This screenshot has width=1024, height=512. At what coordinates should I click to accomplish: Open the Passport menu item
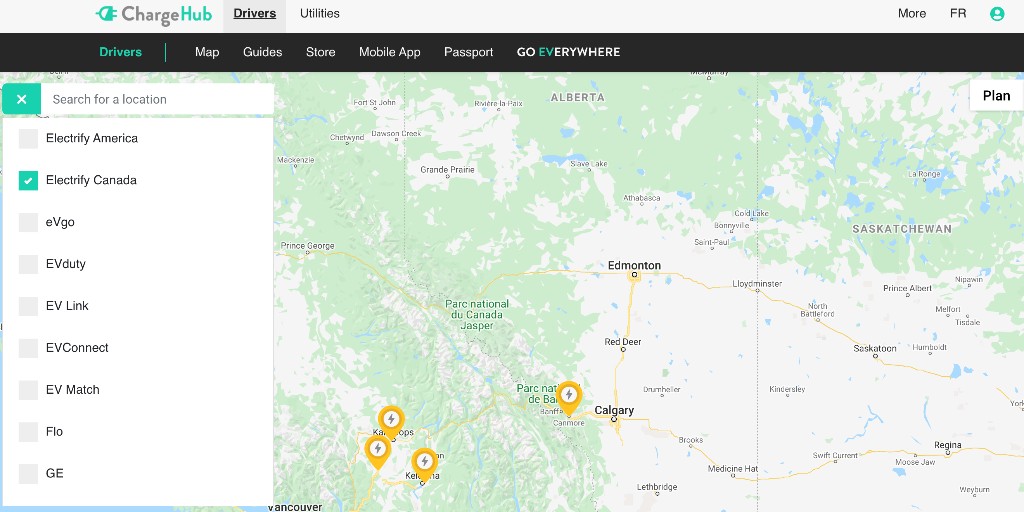coord(468,52)
